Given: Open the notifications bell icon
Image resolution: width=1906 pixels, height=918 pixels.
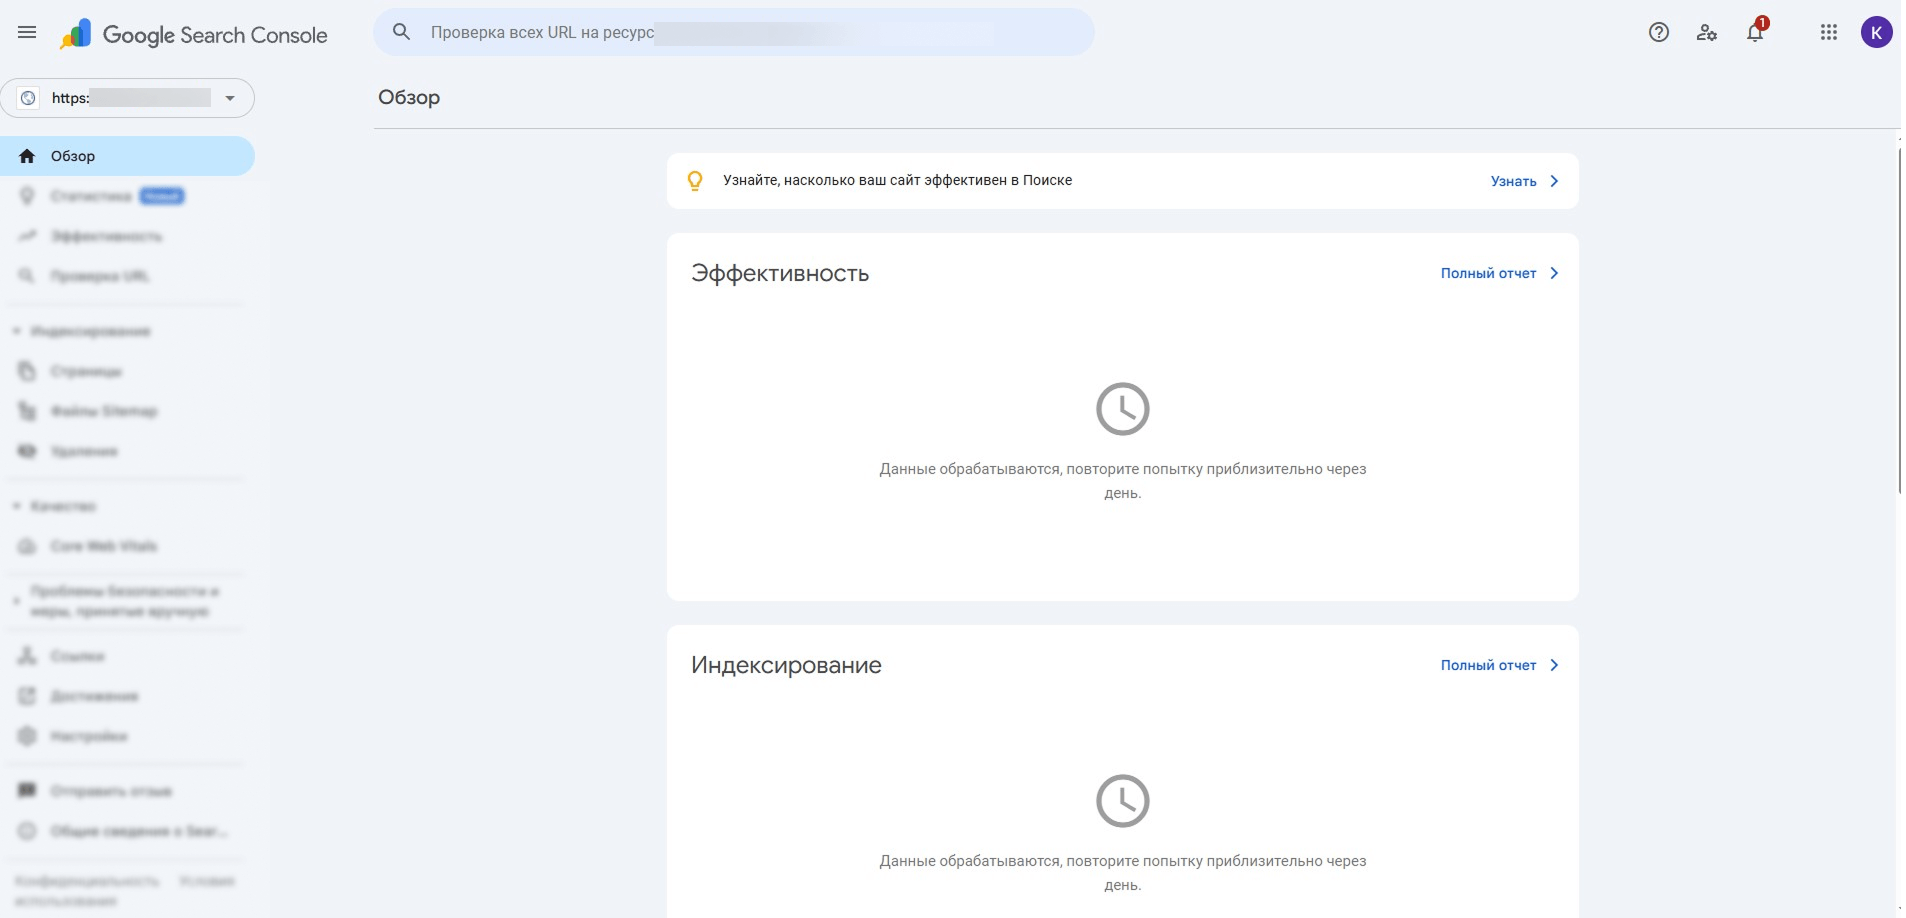Looking at the screenshot, I should point(1755,33).
